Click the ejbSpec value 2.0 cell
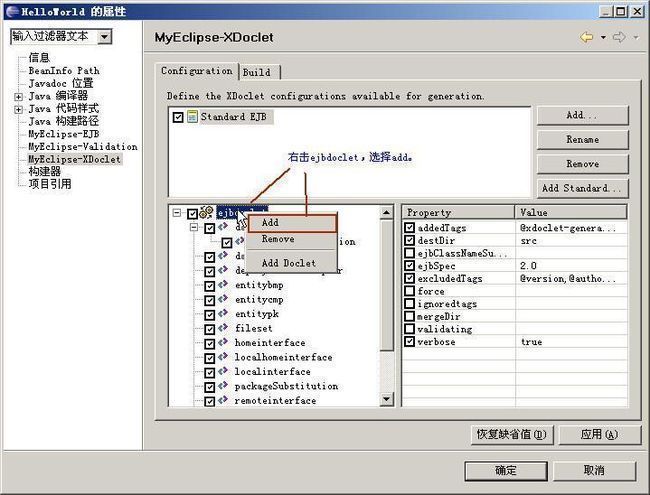The width and height of the screenshot is (650, 495). [571, 266]
